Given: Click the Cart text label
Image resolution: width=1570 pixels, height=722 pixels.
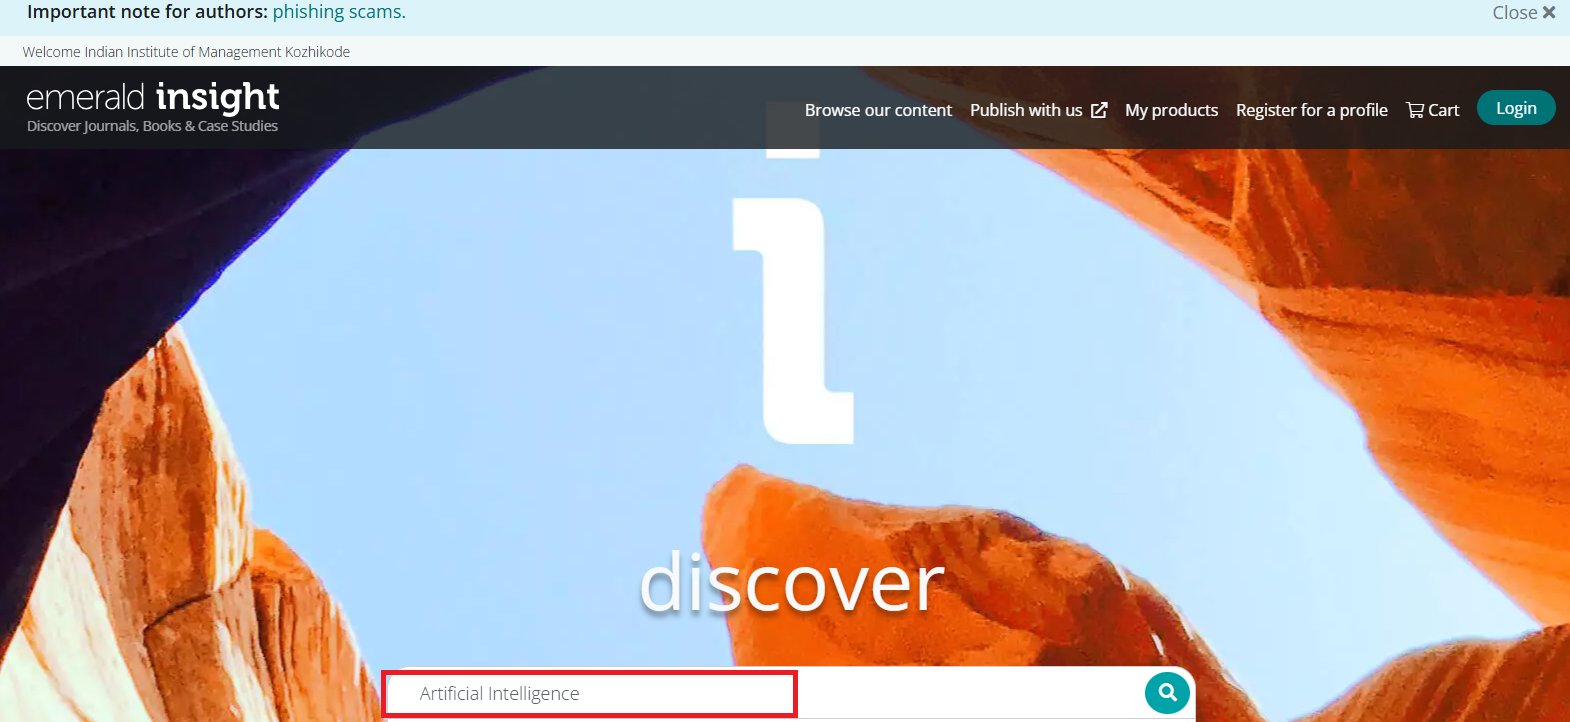Looking at the screenshot, I should click(x=1443, y=110).
